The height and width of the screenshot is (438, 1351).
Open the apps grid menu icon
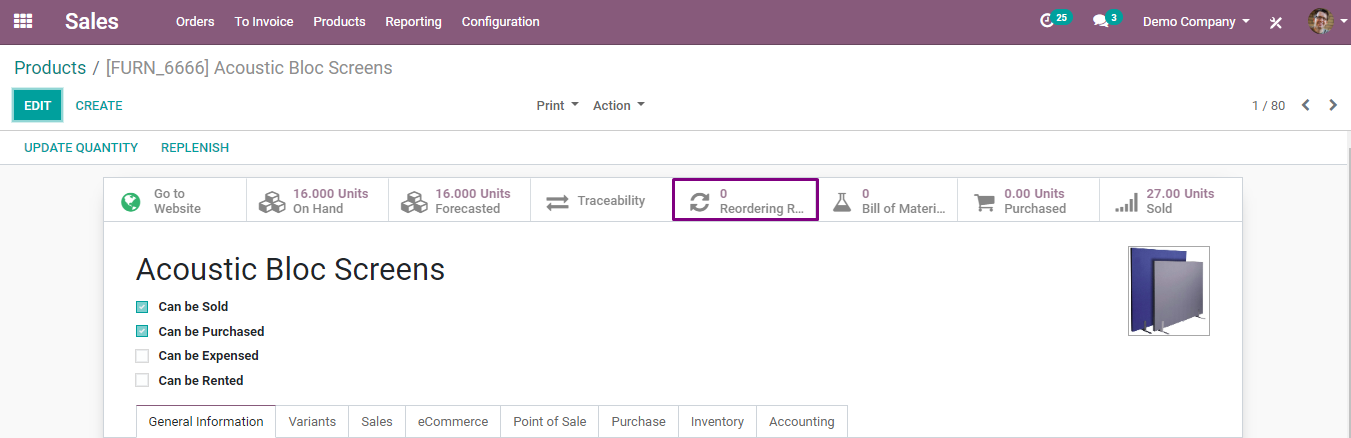tap(22, 21)
